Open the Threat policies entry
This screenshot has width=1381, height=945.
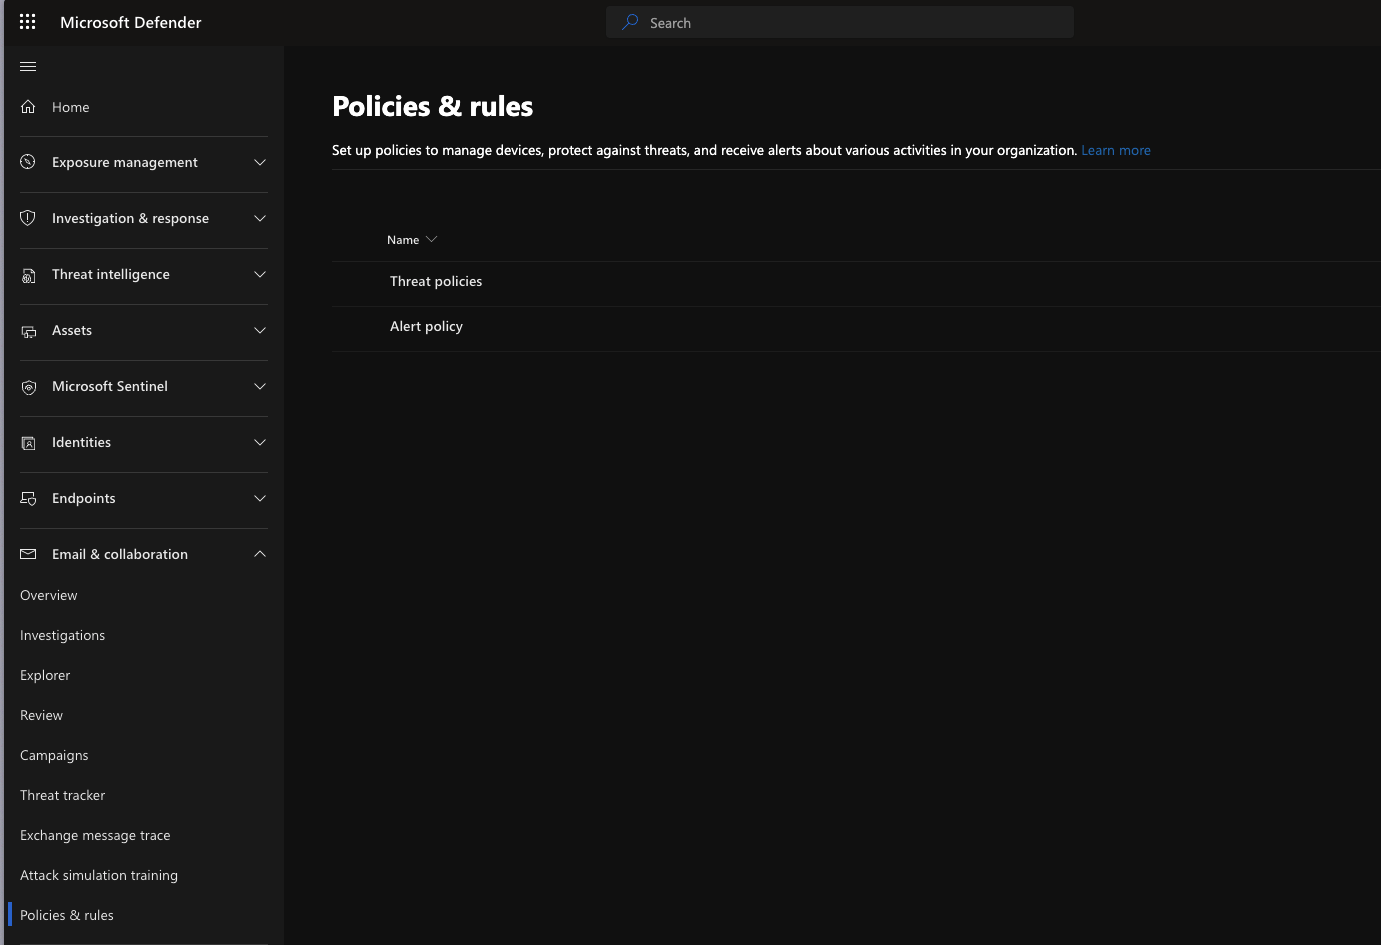coord(436,282)
